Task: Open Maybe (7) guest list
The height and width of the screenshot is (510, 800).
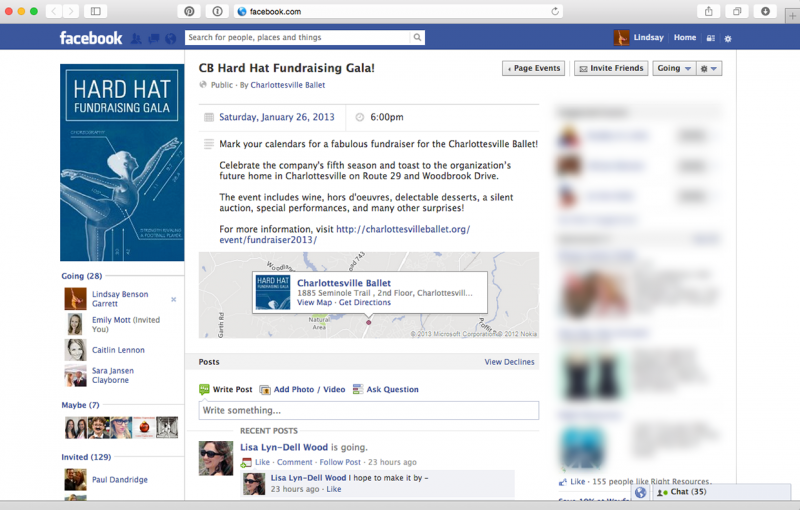Action: [80, 405]
